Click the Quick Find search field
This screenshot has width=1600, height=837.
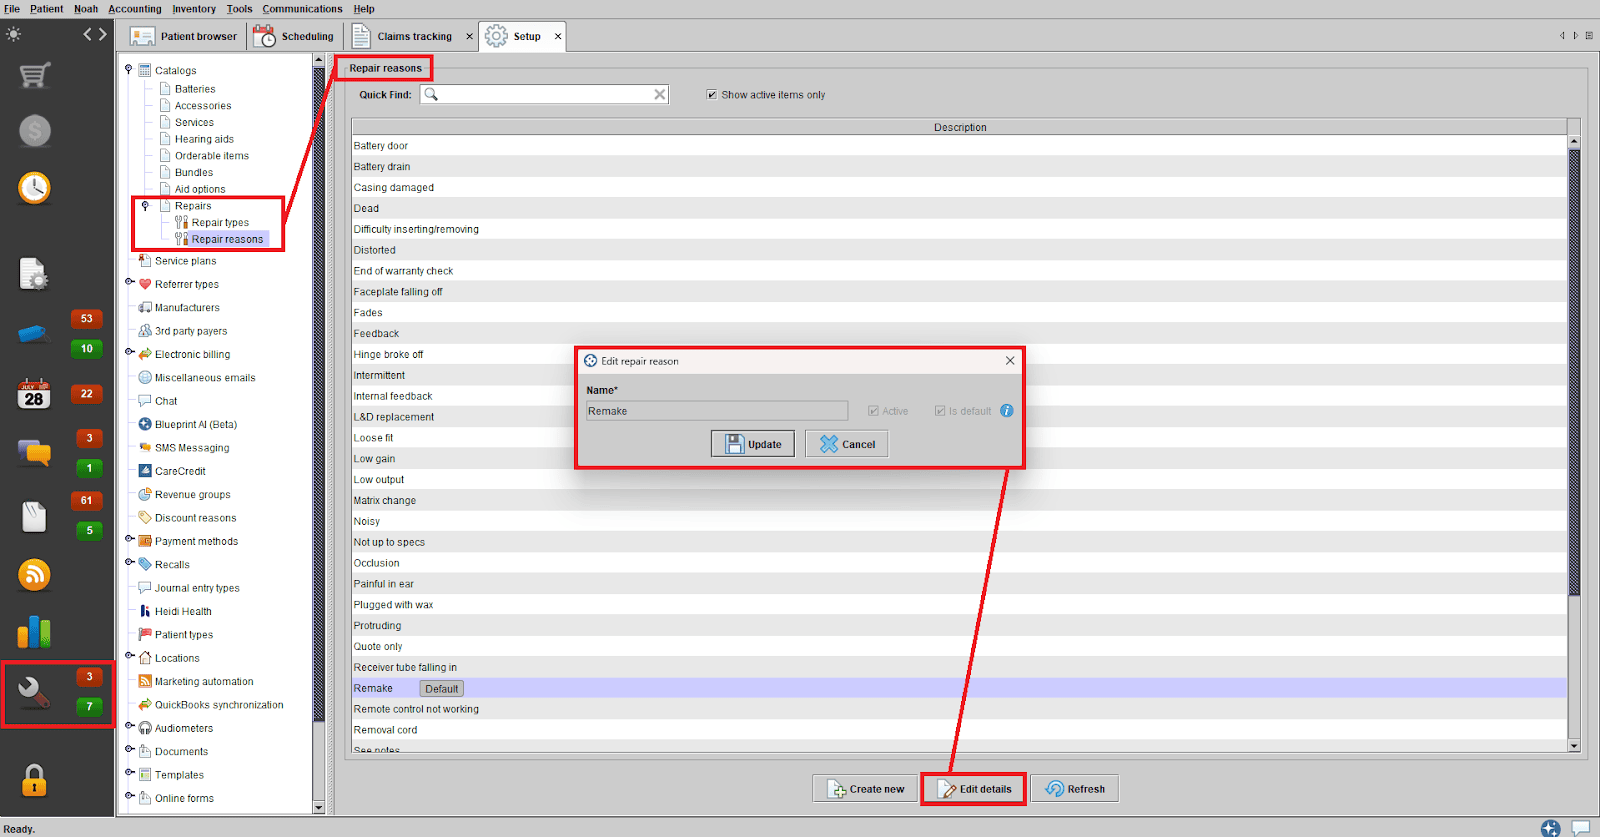(x=545, y=95)
